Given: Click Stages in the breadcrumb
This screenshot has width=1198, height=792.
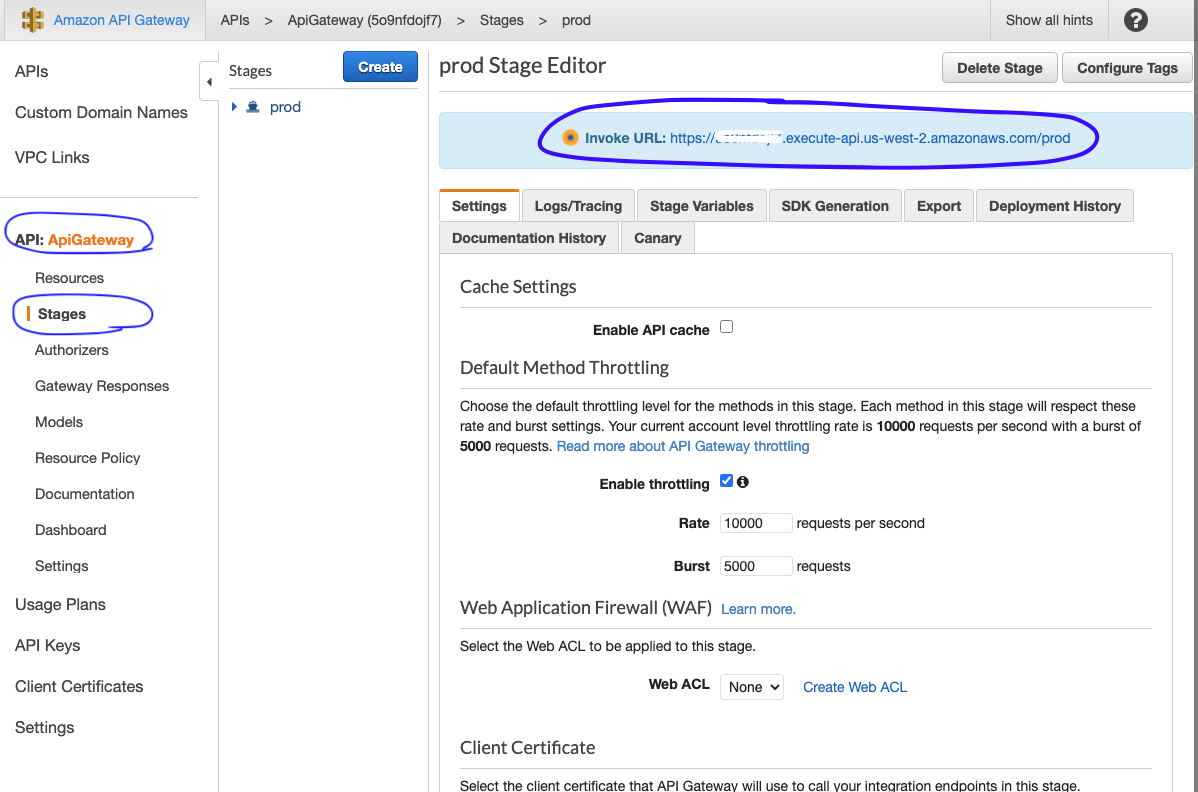Looking at the screenshot, I should [x=501, y=21].
